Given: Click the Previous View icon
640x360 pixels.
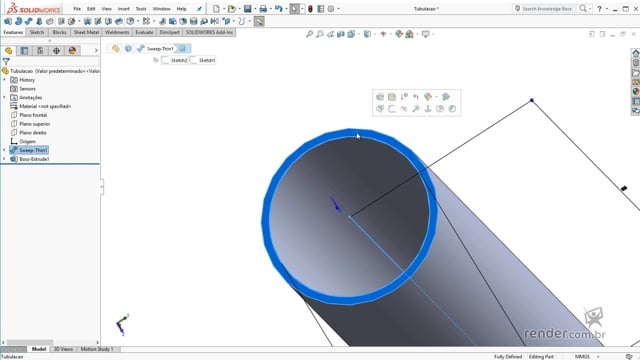Looking at the screenshot, I should (x=330, y=34).
